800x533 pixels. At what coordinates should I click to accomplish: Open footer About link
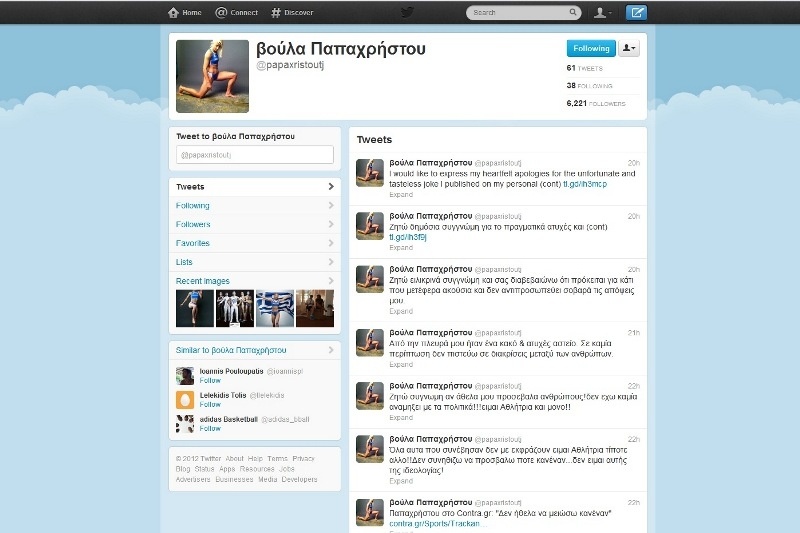235,459
